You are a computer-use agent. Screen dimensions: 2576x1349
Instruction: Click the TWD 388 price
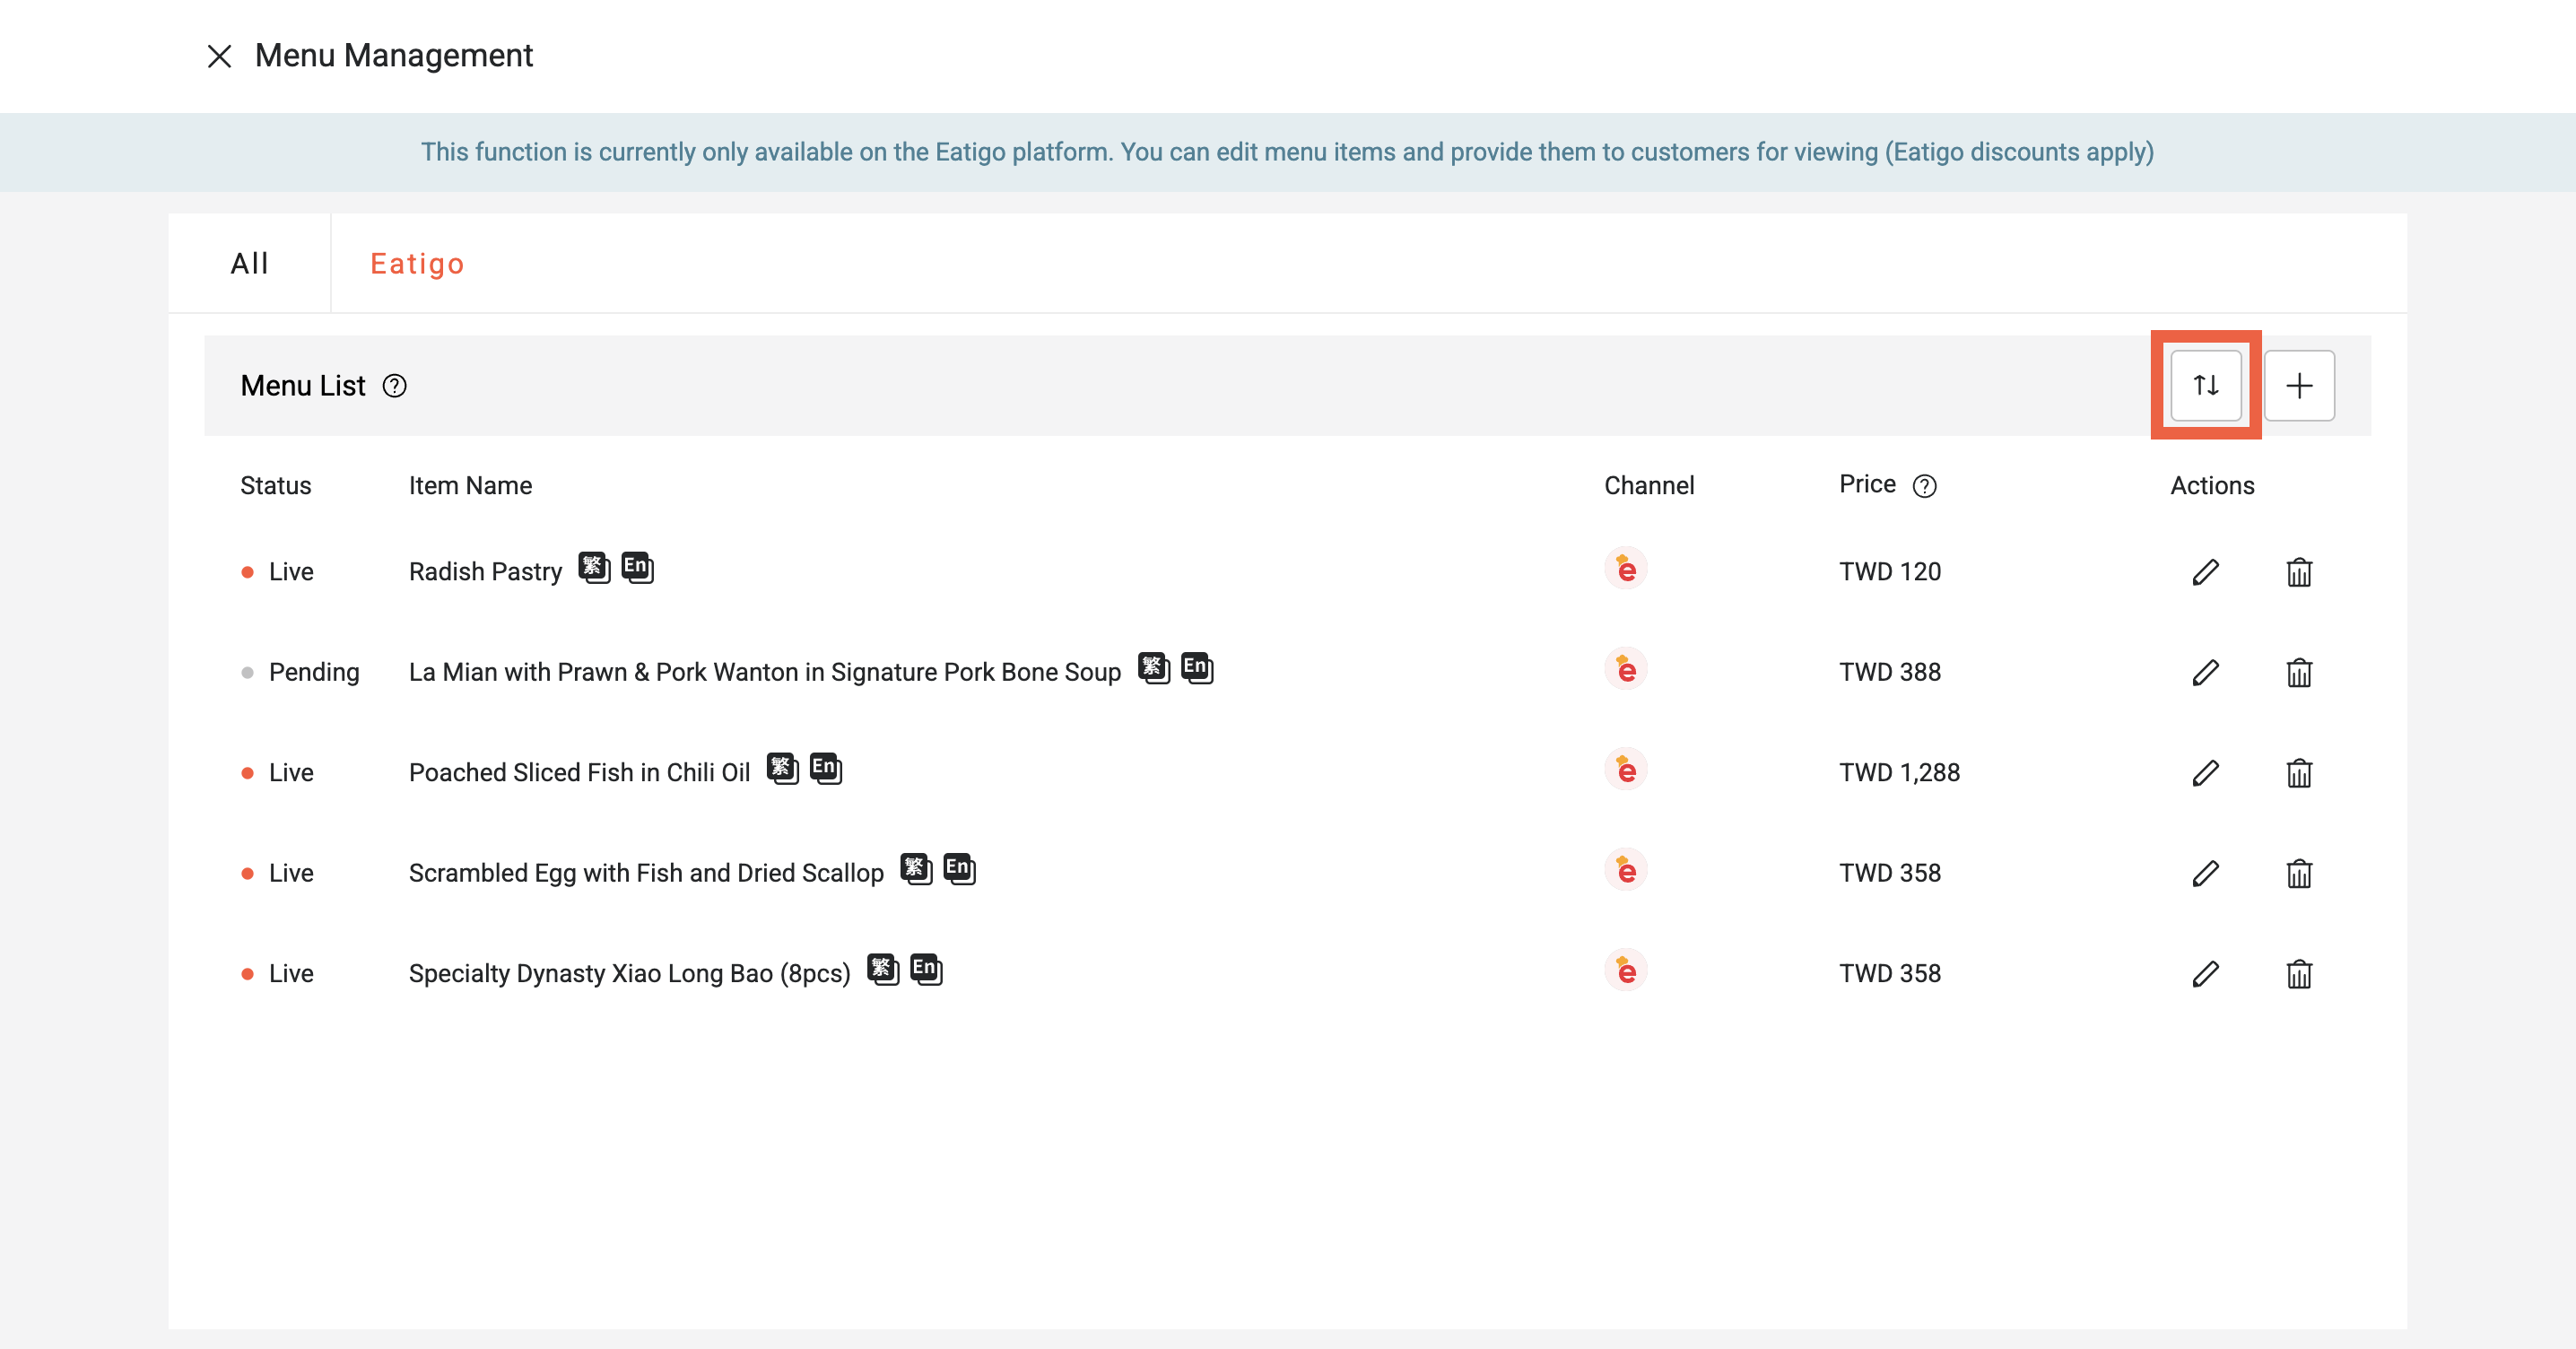point(1890,672)
